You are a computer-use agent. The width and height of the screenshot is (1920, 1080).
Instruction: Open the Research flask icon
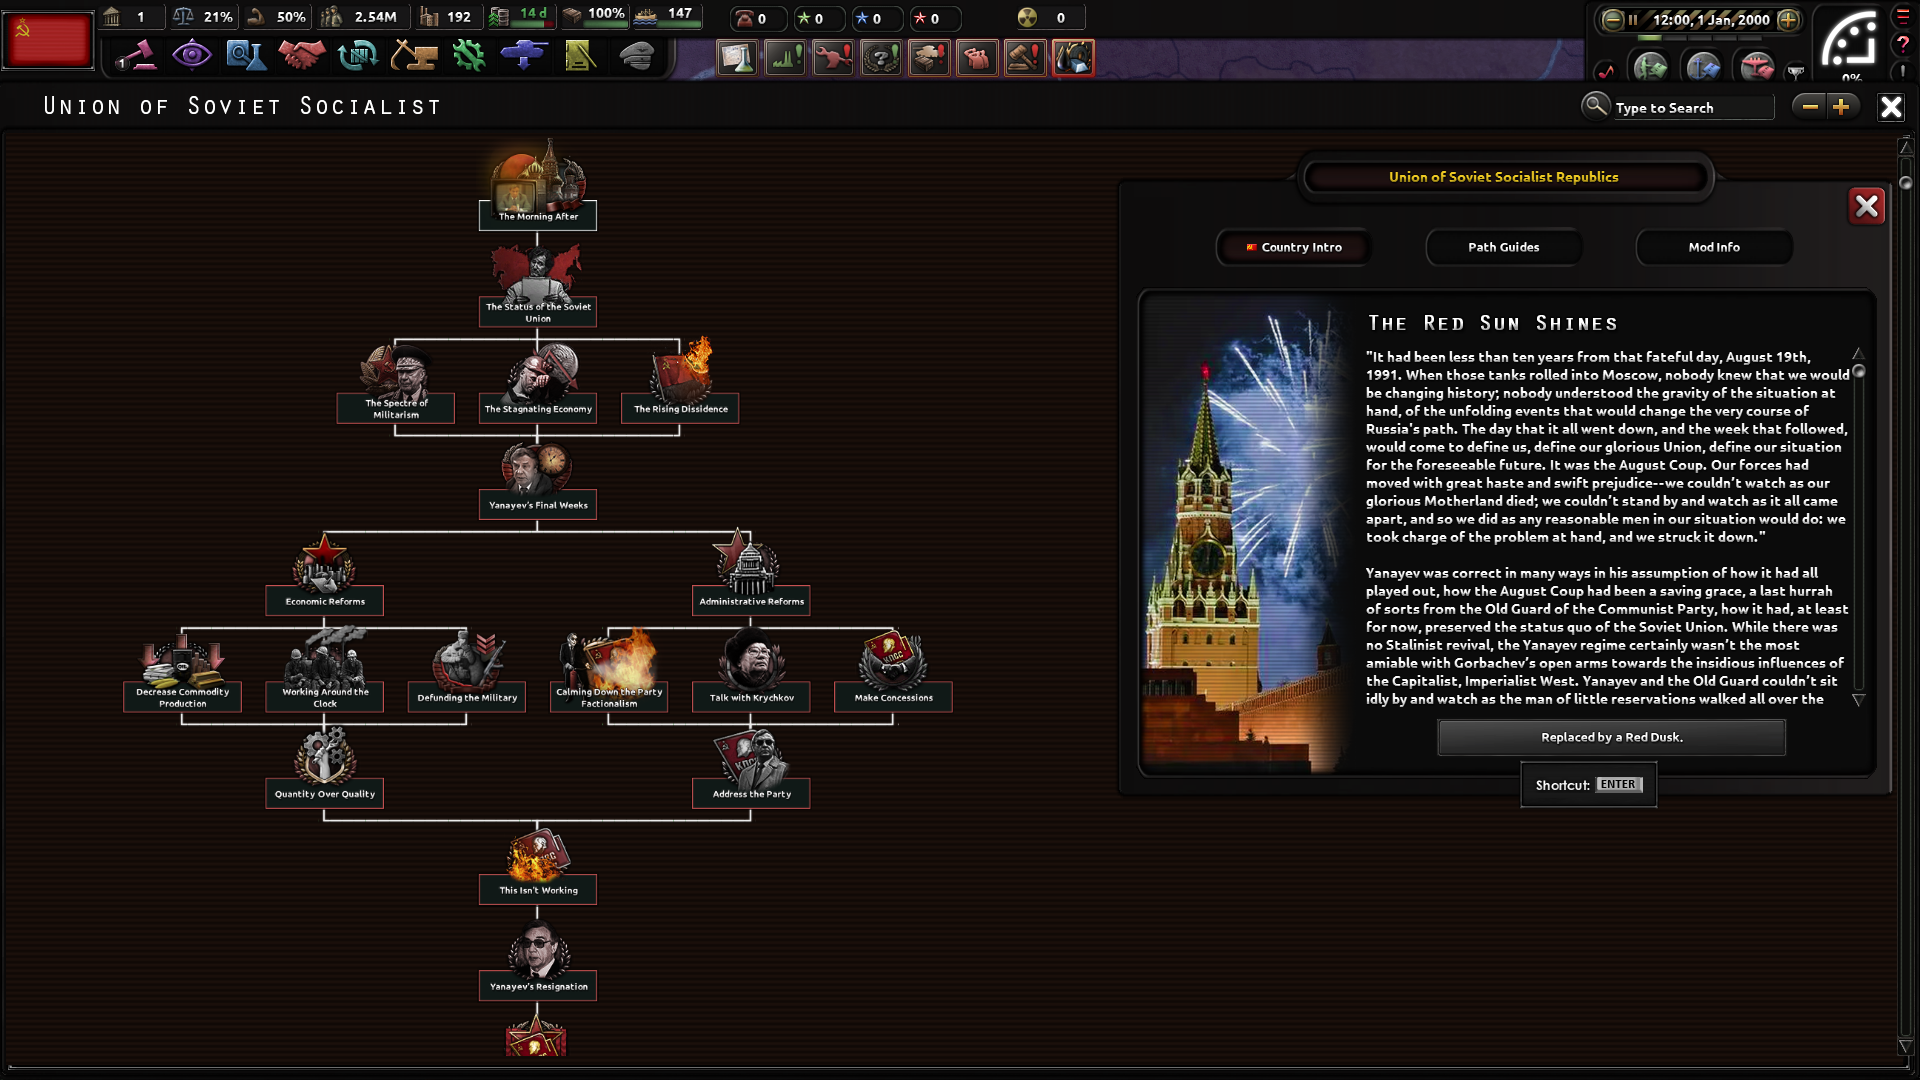point(245,56)
